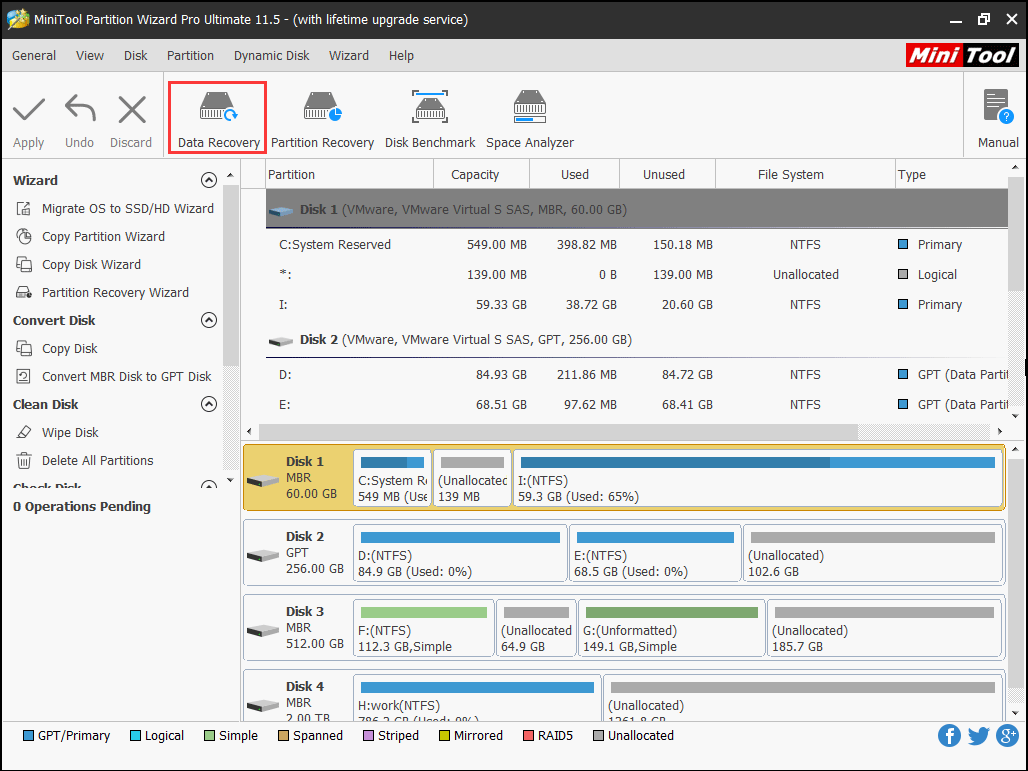Select the F:(NTFS) 112.3 GB Simple block
This screenshot has height=771, width=1028.
[424, 628]
